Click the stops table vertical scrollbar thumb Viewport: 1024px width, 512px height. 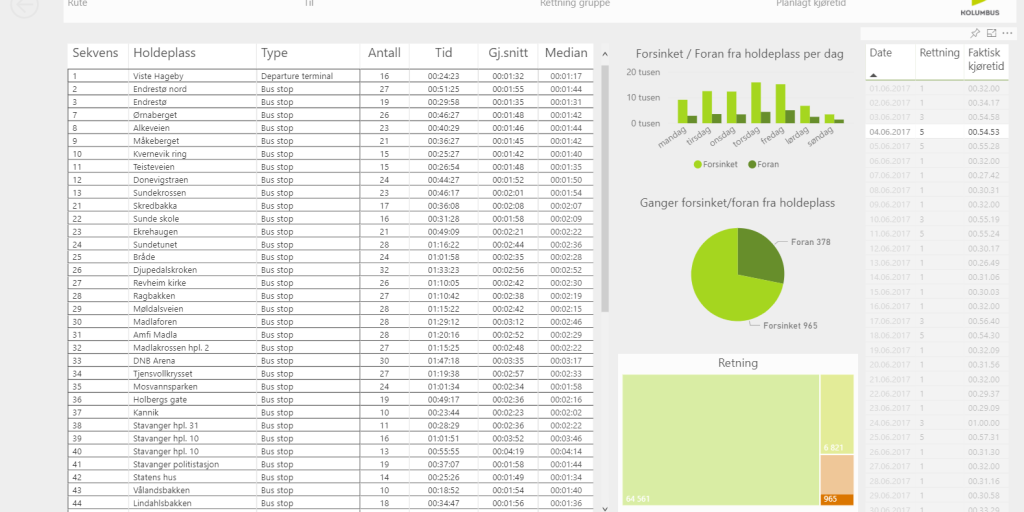(605, 188)
